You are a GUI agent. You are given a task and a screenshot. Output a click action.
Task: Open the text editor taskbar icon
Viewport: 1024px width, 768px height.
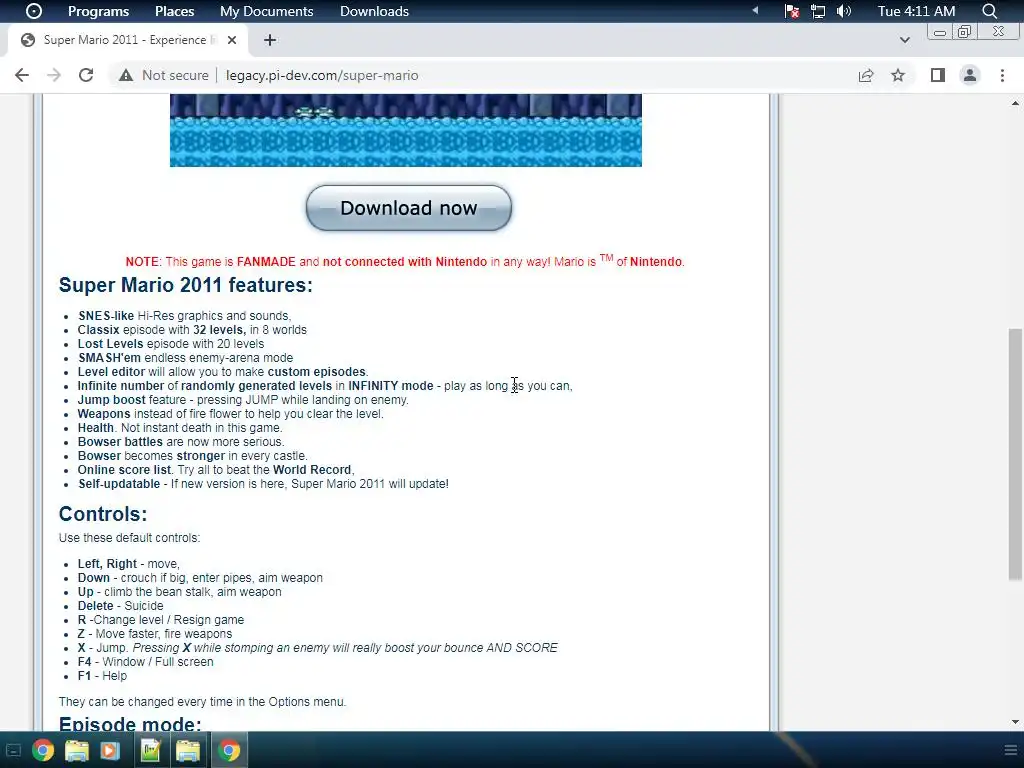(x=150, y=750)
